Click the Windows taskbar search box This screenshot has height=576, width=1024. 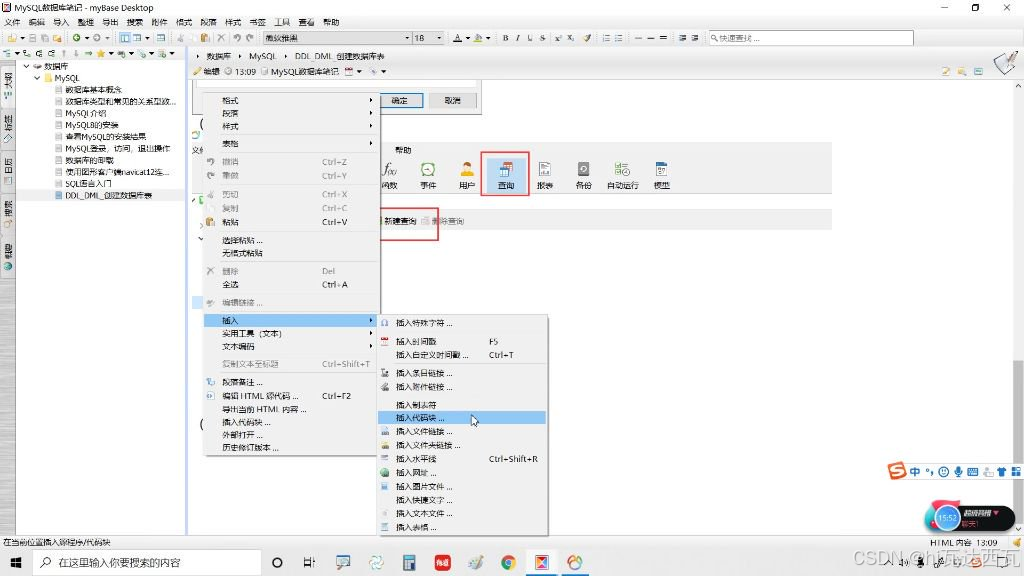click(147, 562)
